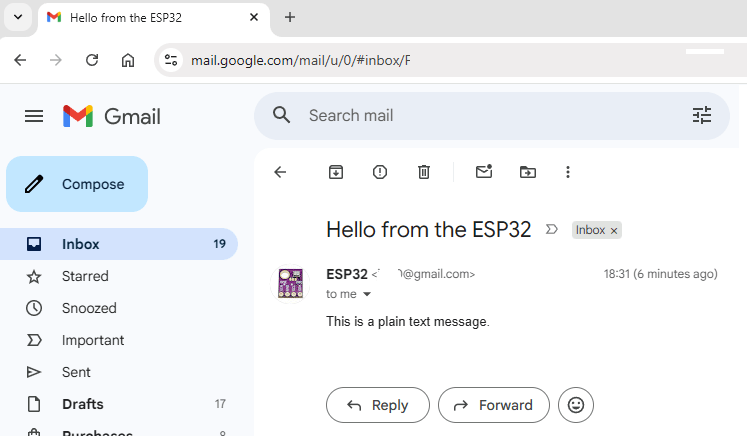Viewport: 747px width, 436px height.
Task: Open the browser home page
Action: click(x=128, y=60)
